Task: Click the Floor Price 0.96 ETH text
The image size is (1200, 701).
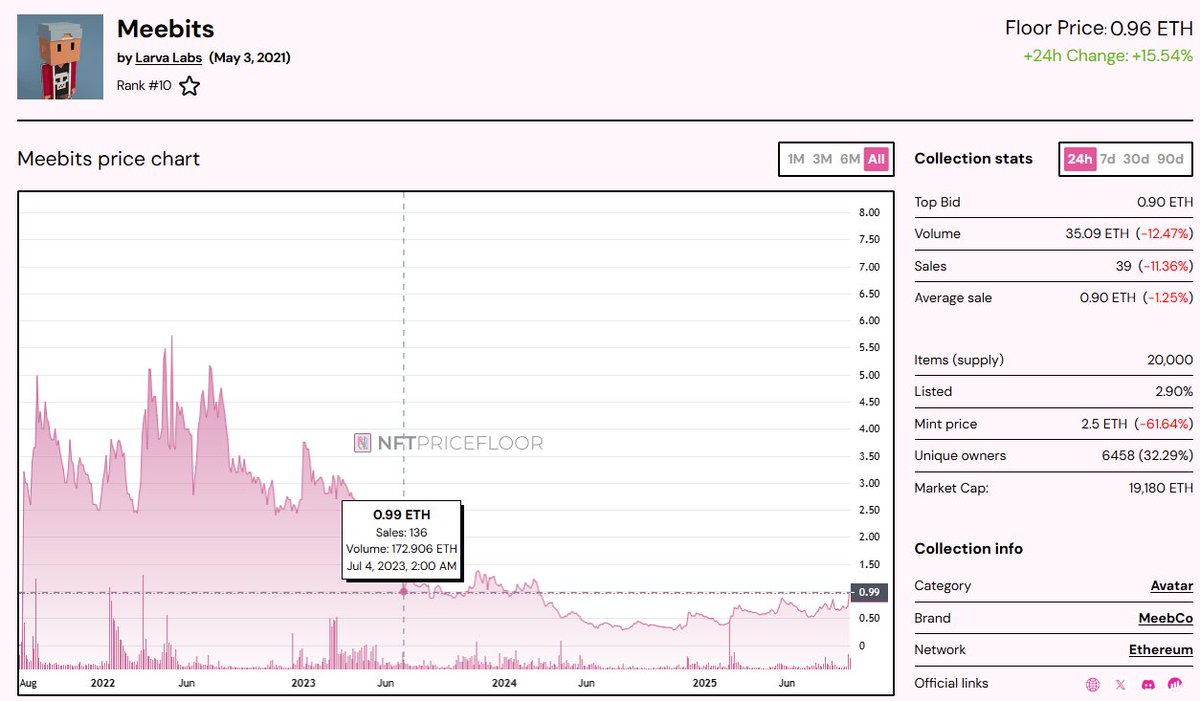Action: tap(1099, 28)
